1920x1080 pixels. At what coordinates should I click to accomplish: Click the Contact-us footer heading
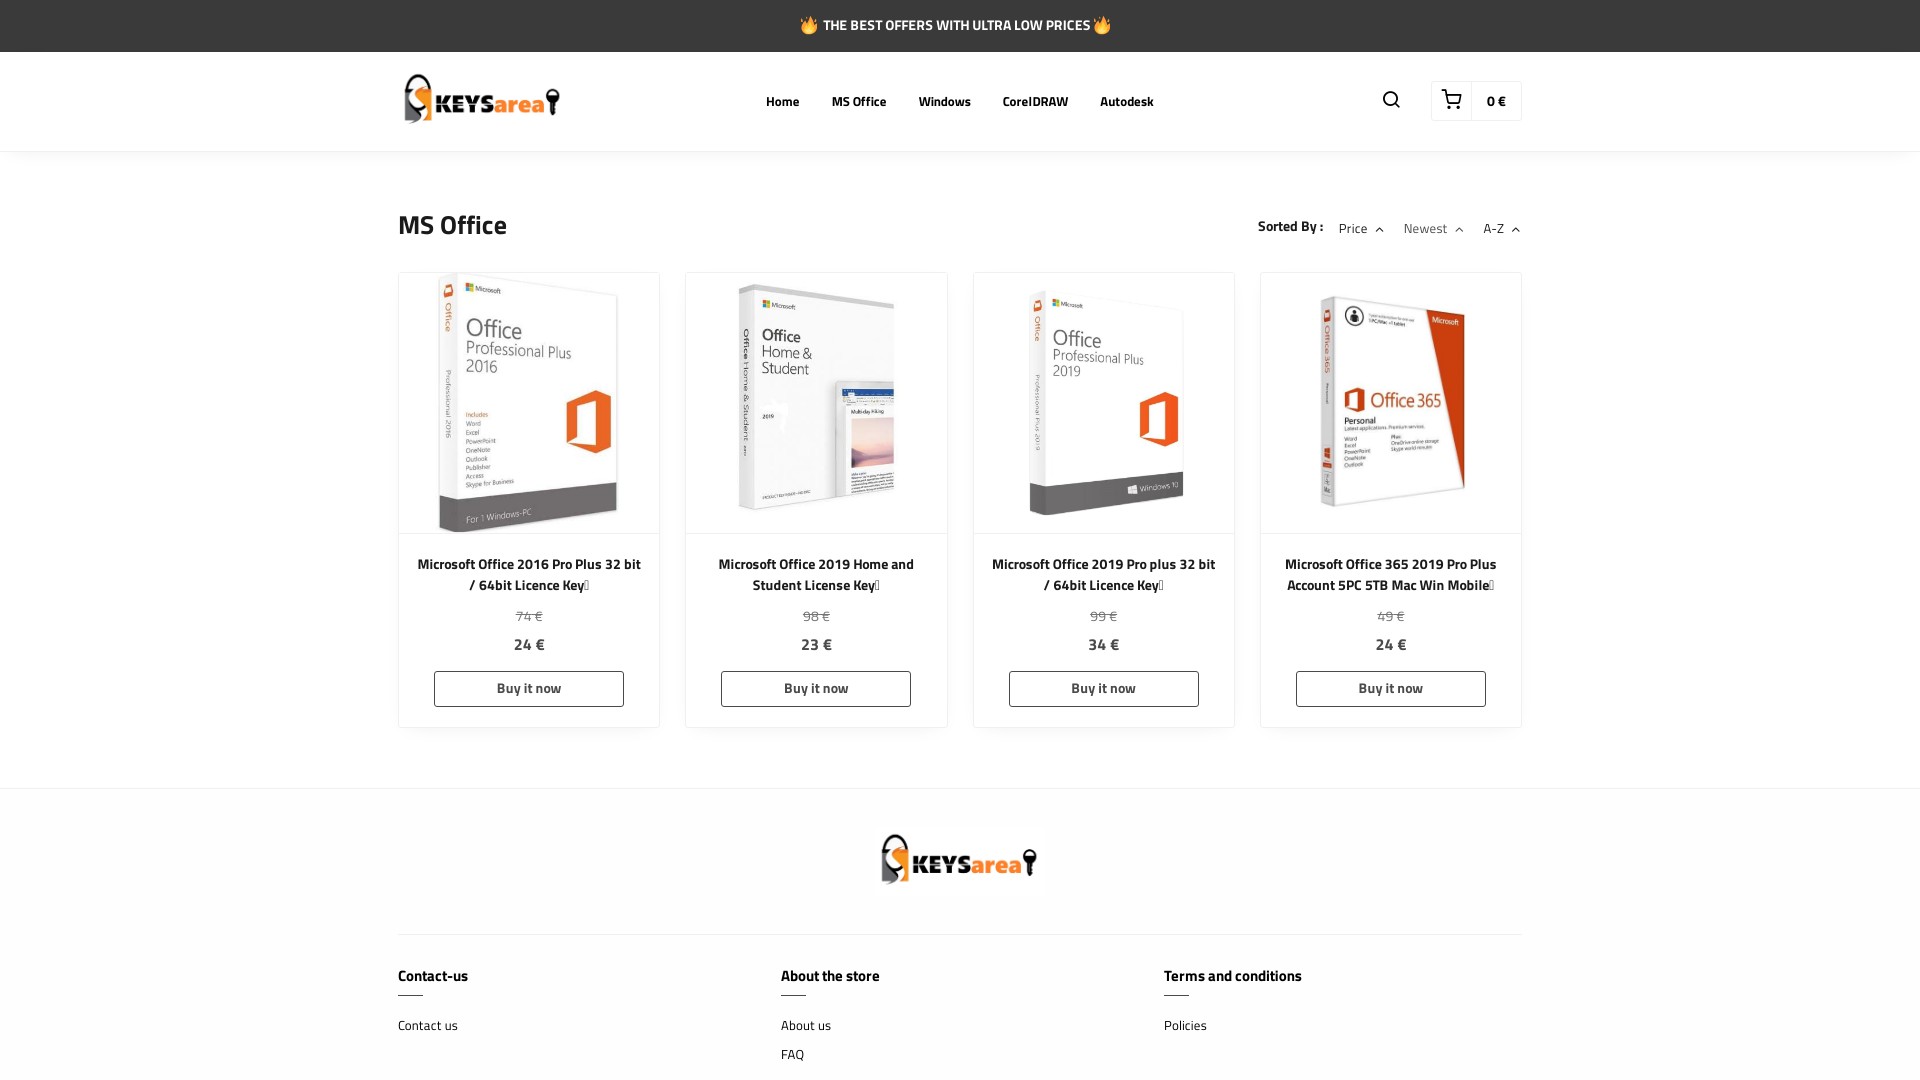tap(433, 976)
